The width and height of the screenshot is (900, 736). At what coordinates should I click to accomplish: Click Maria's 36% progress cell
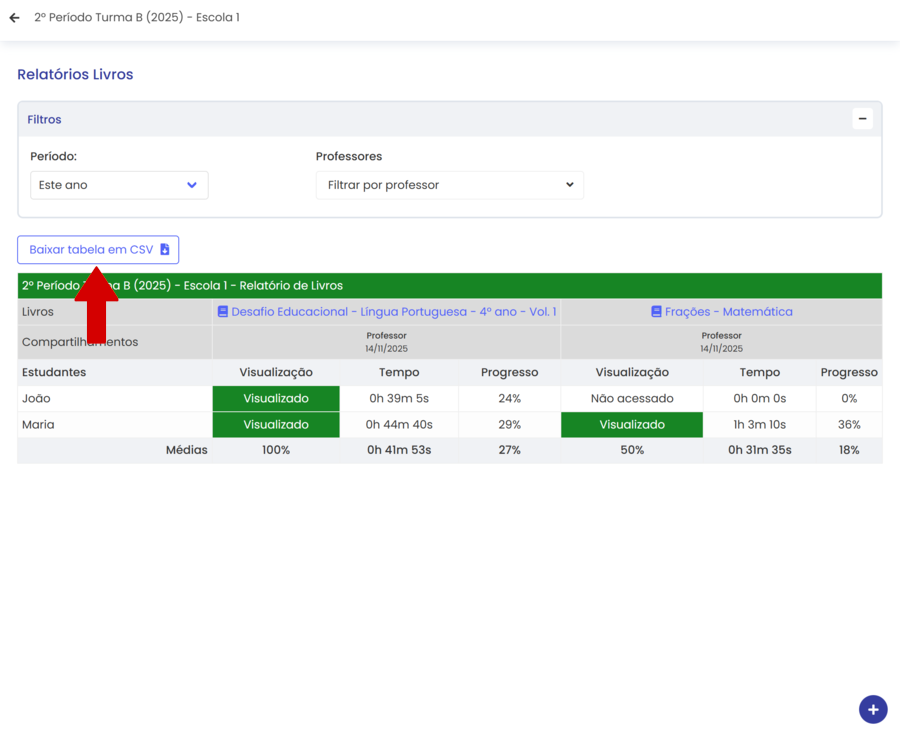tap(849, 425)
